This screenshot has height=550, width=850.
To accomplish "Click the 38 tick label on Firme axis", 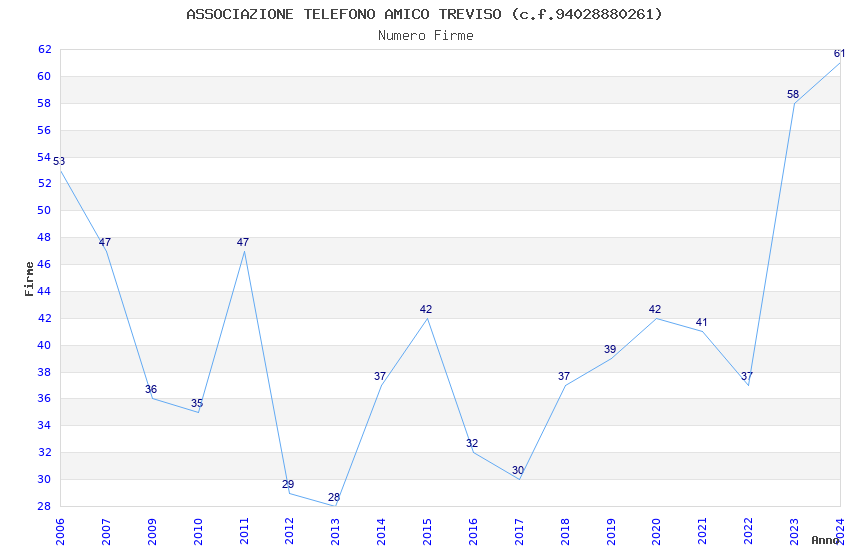I will 44,372.
